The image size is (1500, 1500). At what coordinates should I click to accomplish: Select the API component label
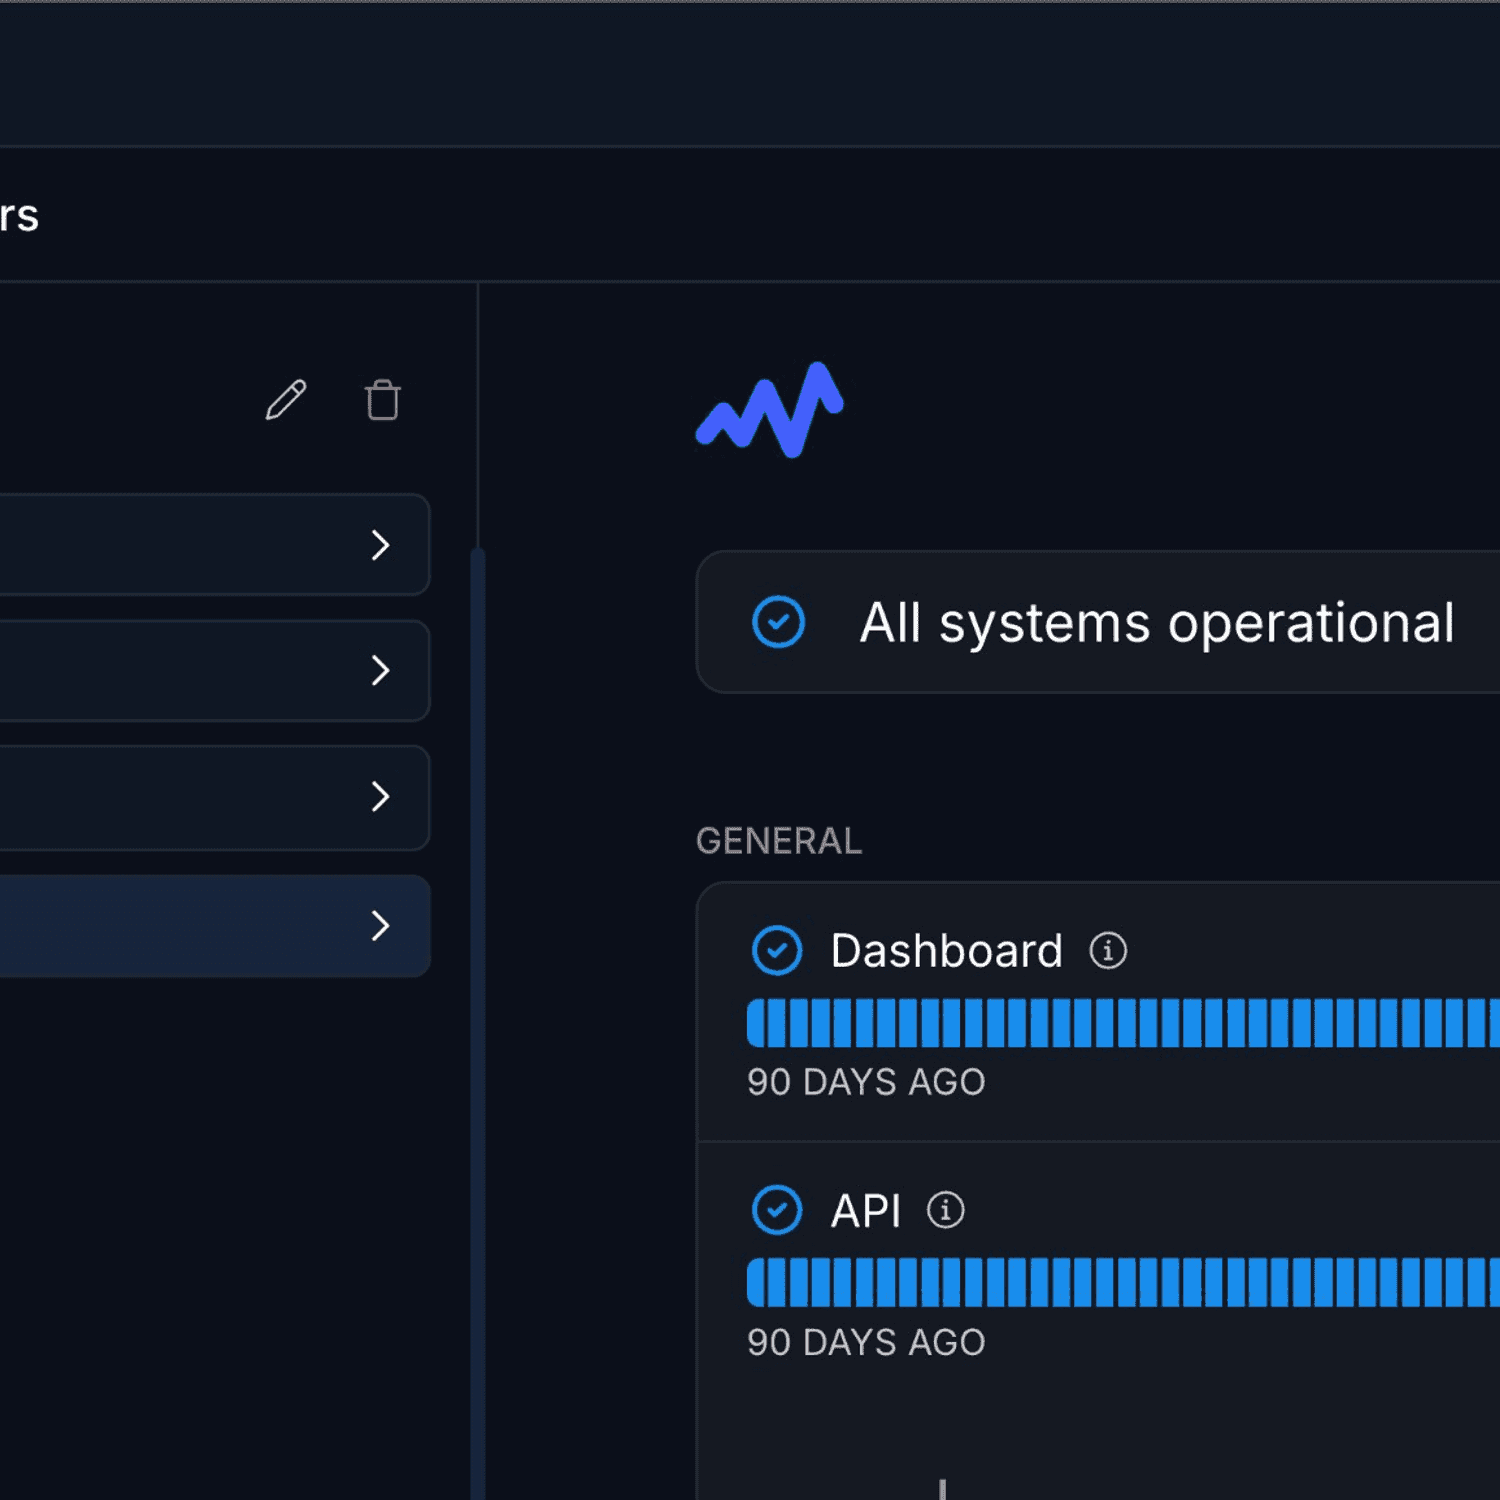coord(865,1211)
